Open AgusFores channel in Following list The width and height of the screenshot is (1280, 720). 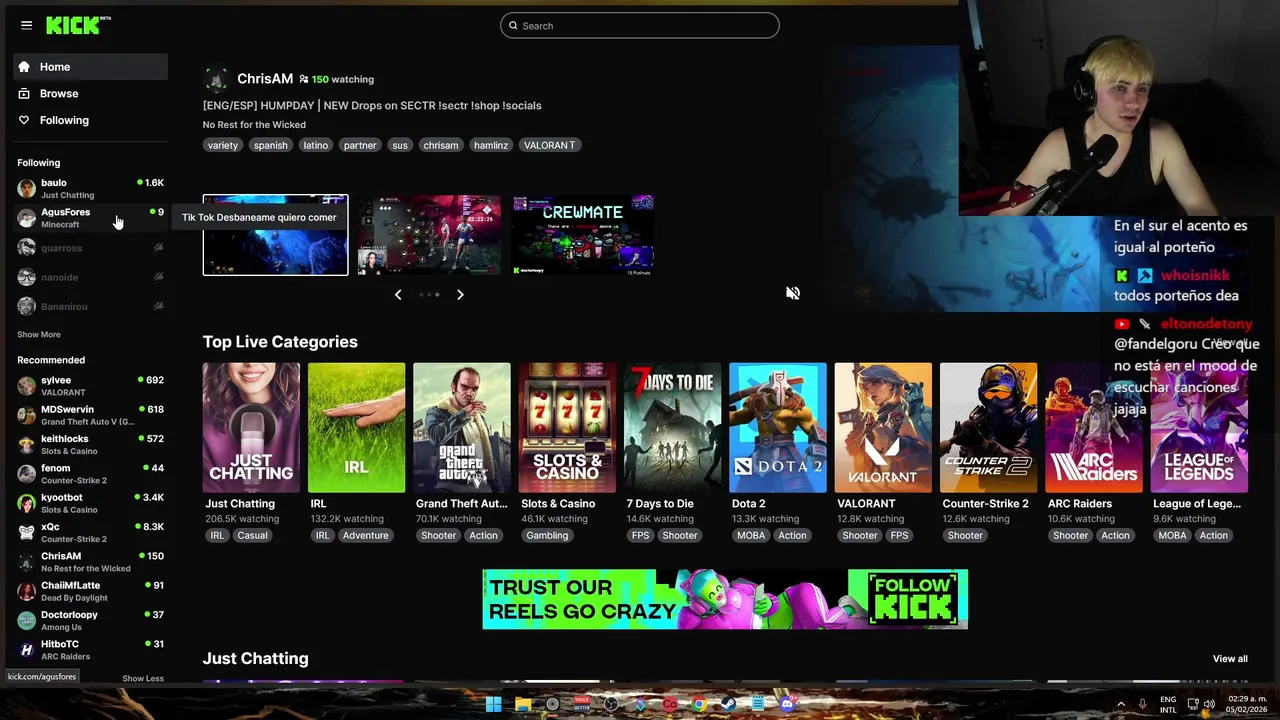click(90, 218)
